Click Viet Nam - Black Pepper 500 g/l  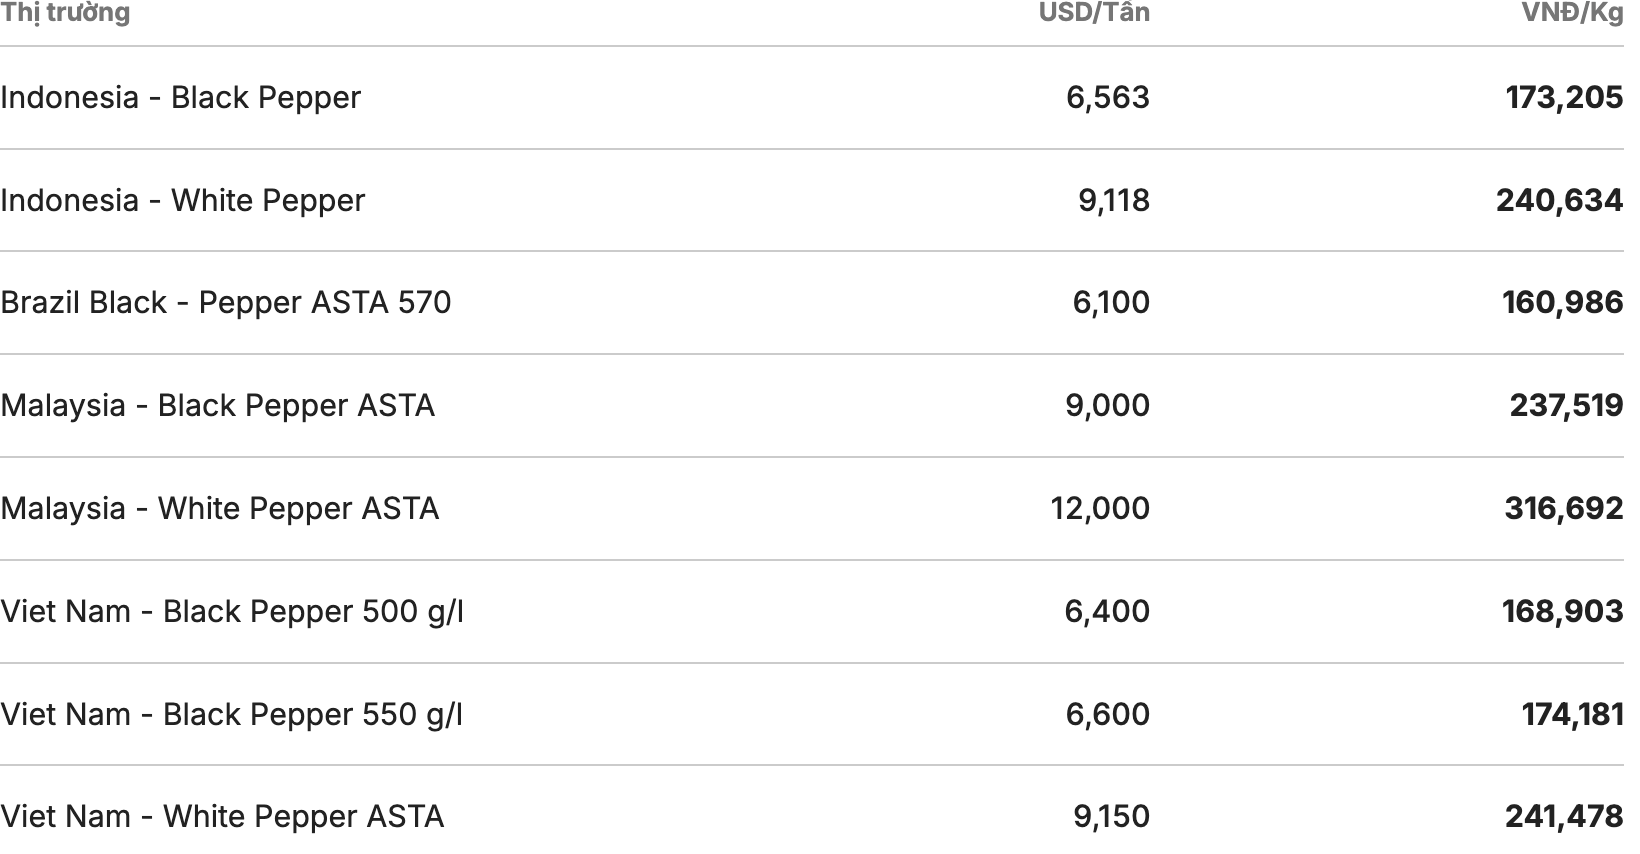232,612
